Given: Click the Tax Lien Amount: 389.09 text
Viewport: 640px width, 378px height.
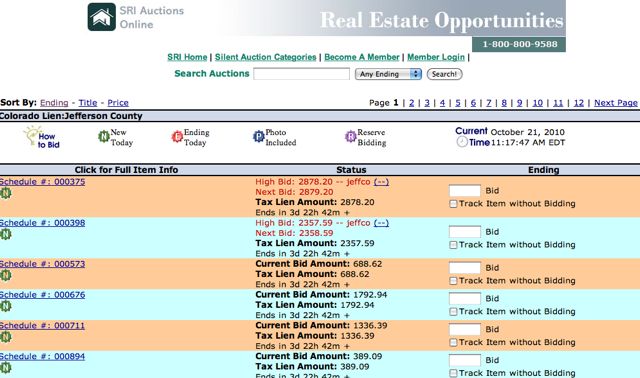Looking at the screenshot, I should (x=312, y=367).
